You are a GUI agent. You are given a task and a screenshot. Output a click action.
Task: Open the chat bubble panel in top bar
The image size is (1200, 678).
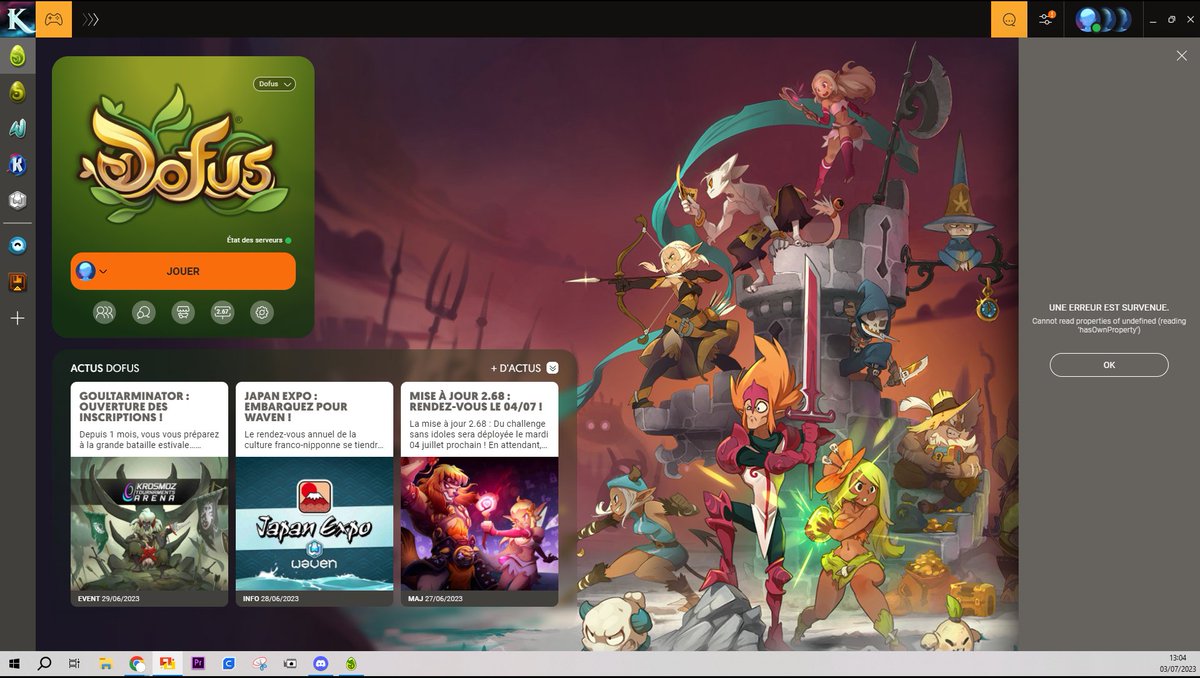point(1009,19)
